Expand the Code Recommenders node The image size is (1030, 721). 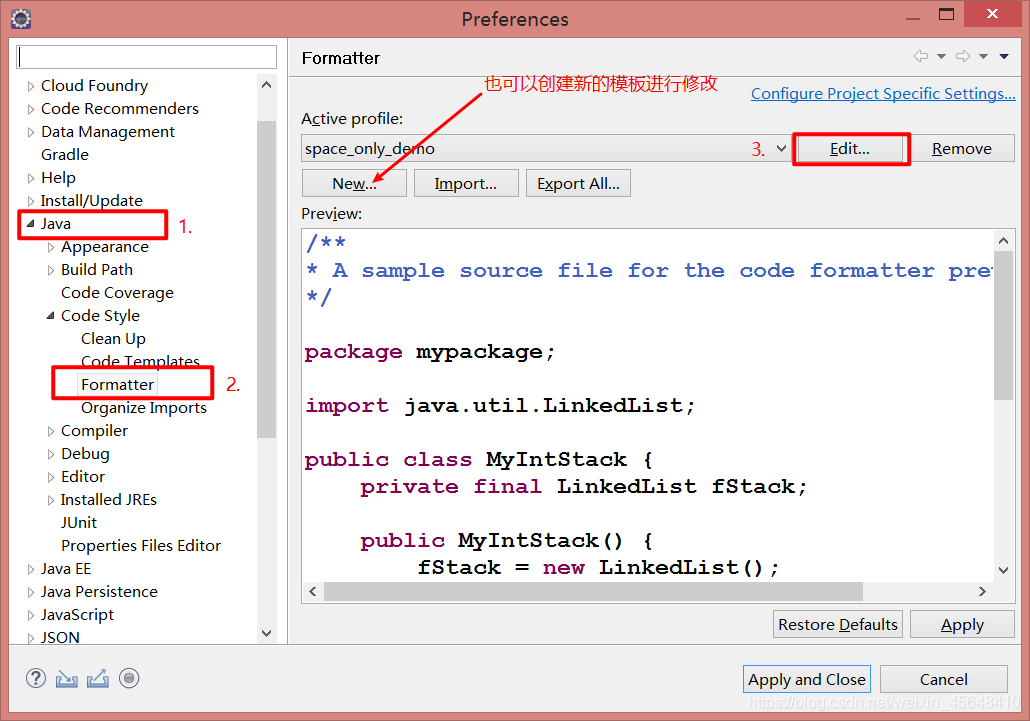point(31,109)
